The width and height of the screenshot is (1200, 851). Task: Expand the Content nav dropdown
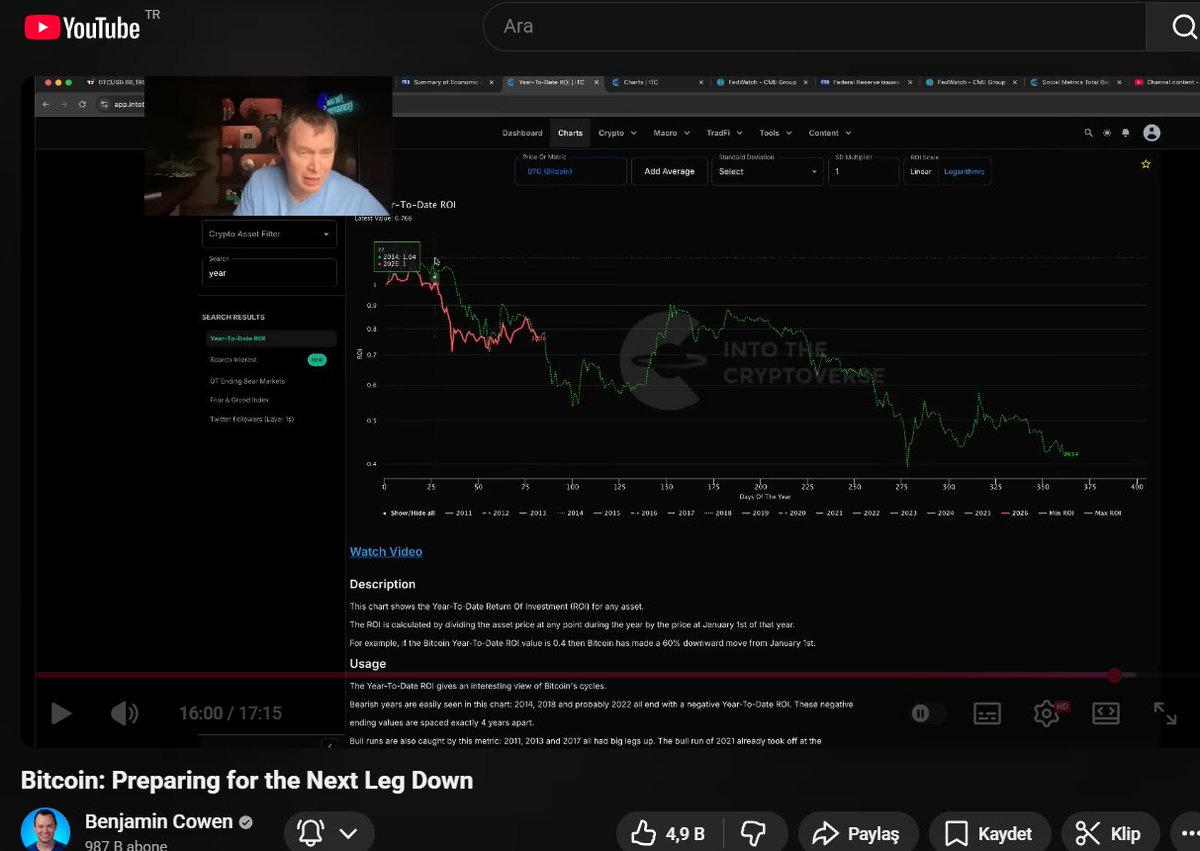tap(829, 133)
